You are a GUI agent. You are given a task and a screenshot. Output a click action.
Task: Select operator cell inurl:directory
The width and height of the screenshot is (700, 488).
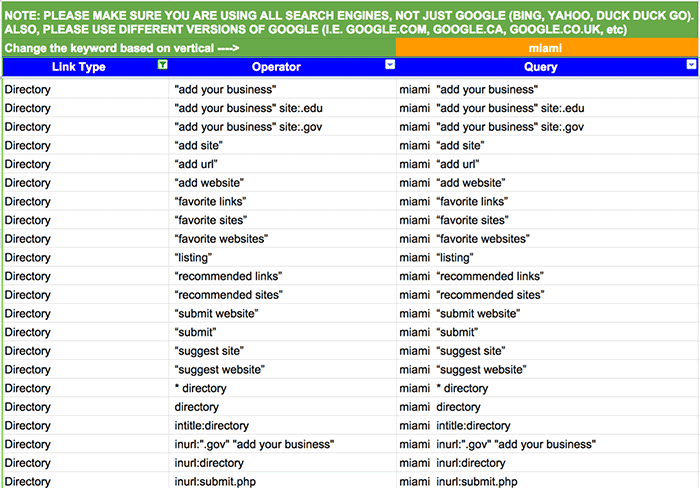pyautogui.click(x=283, y=463)
